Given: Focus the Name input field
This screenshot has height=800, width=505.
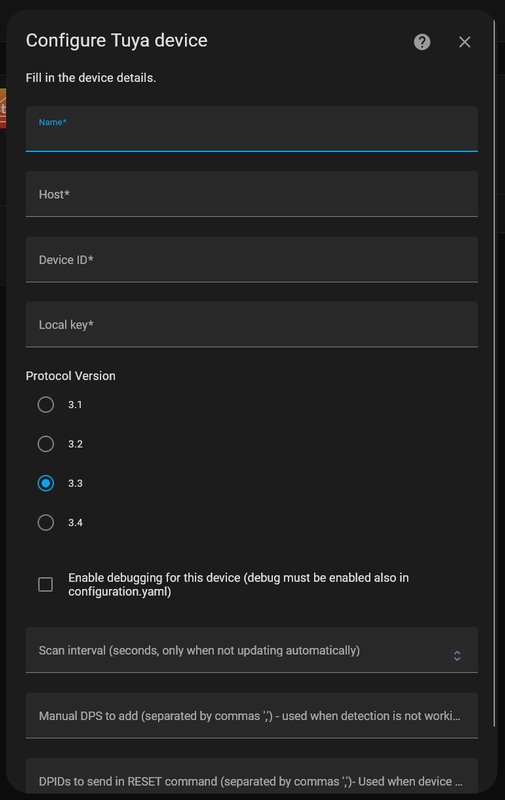Looking at the screenshot, I should [251, 129].
